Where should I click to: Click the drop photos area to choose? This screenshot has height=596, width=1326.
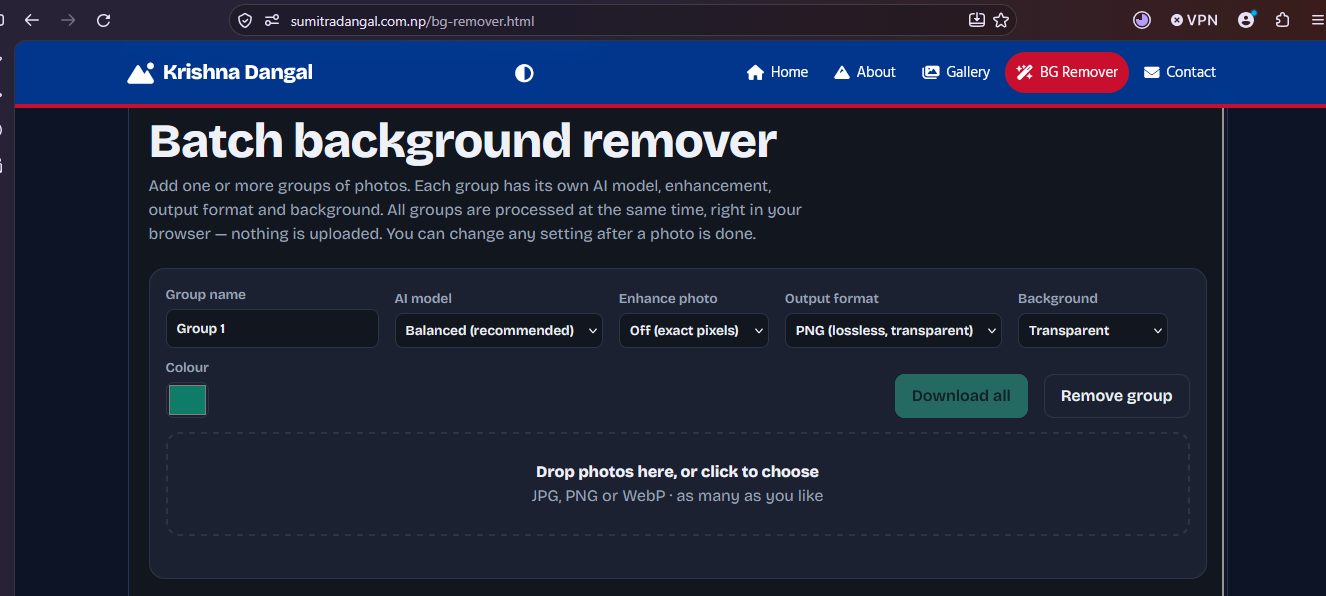coord(678,484)
